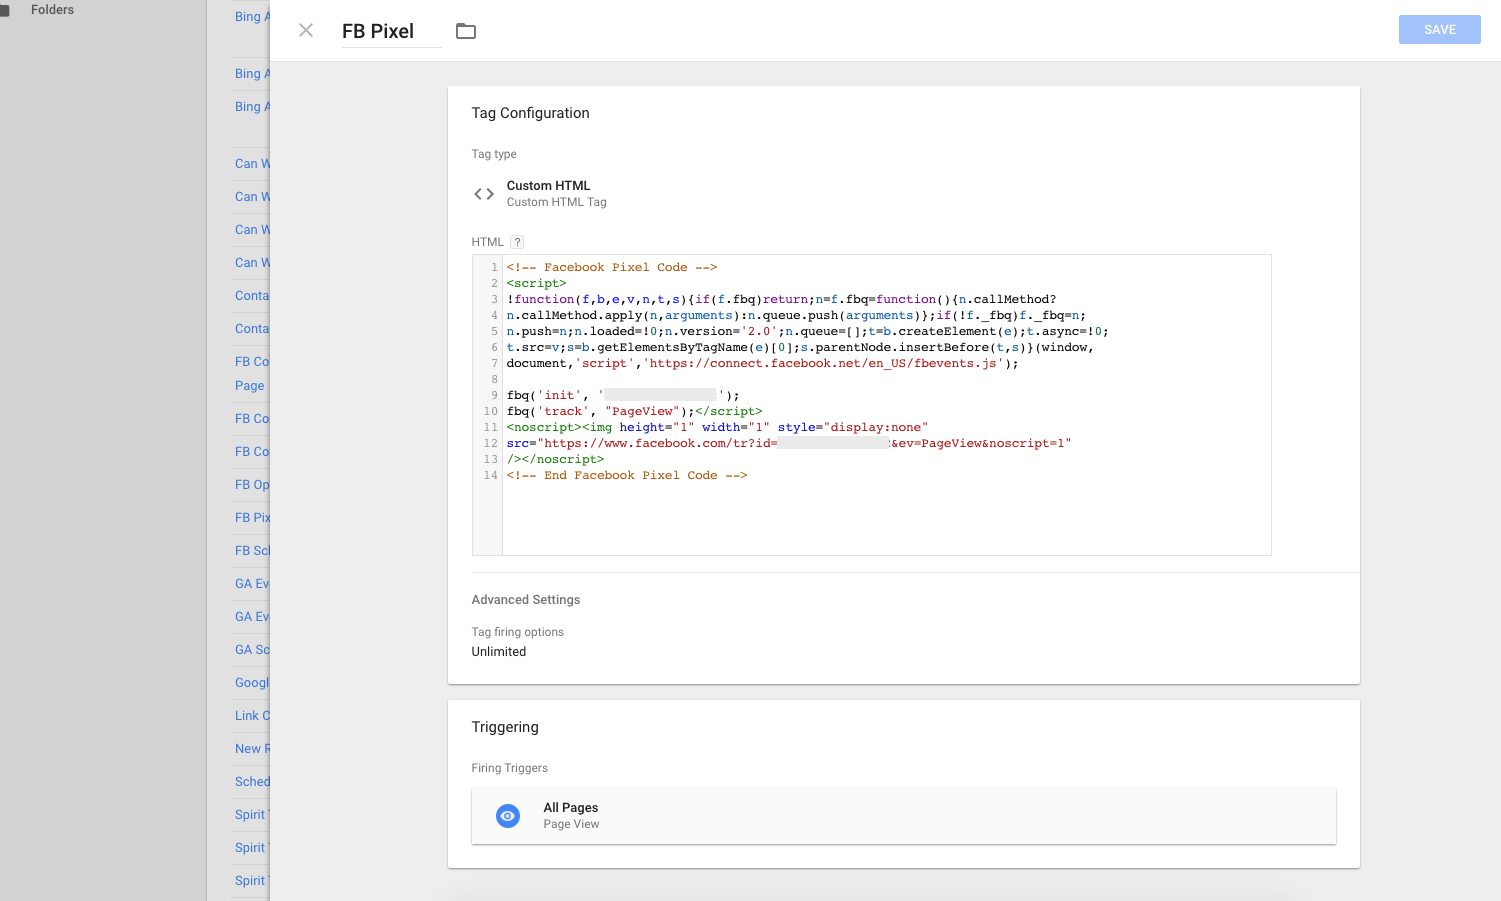Viewport: 1501px width, 901px height.
Task: Open the Sched tag in list
Action: pos(252,782)
